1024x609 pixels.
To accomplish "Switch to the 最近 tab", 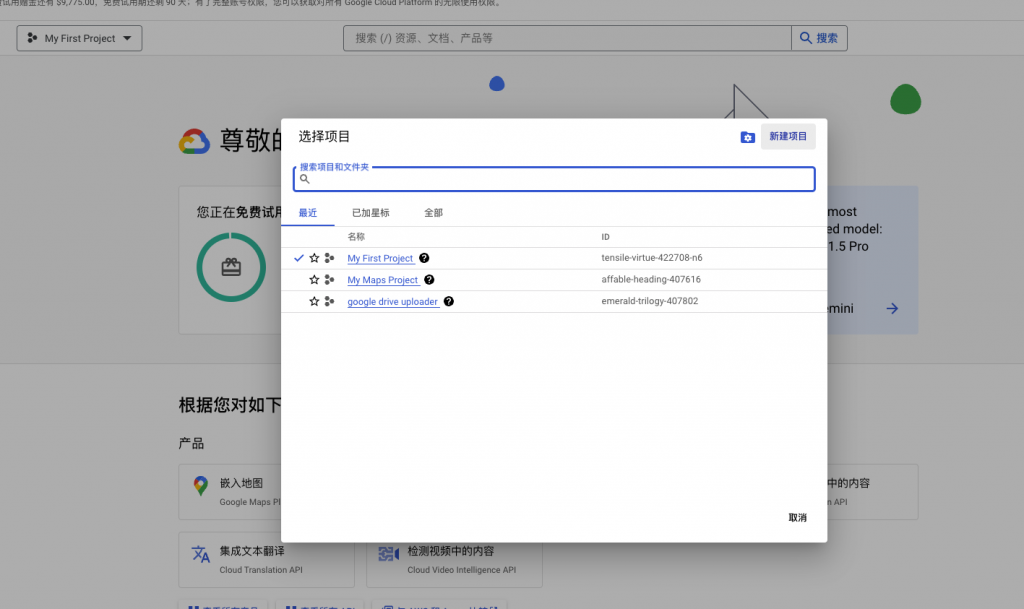I will 308,213.
